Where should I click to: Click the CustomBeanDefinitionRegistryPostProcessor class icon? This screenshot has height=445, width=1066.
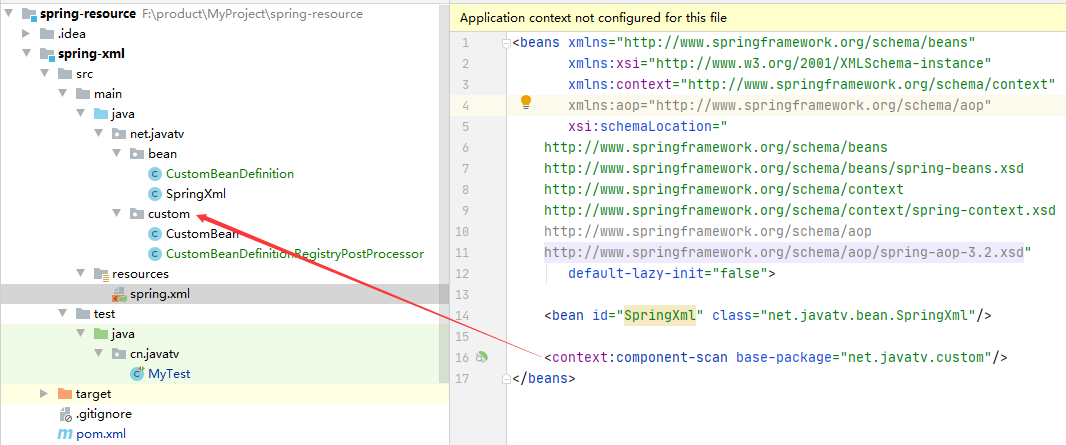154,254
